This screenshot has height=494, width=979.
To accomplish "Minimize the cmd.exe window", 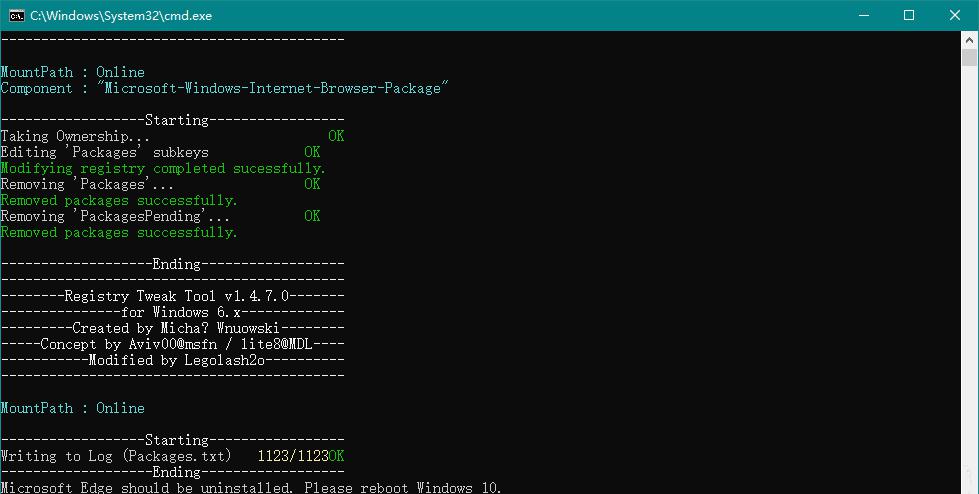I will tap(864, 16).
